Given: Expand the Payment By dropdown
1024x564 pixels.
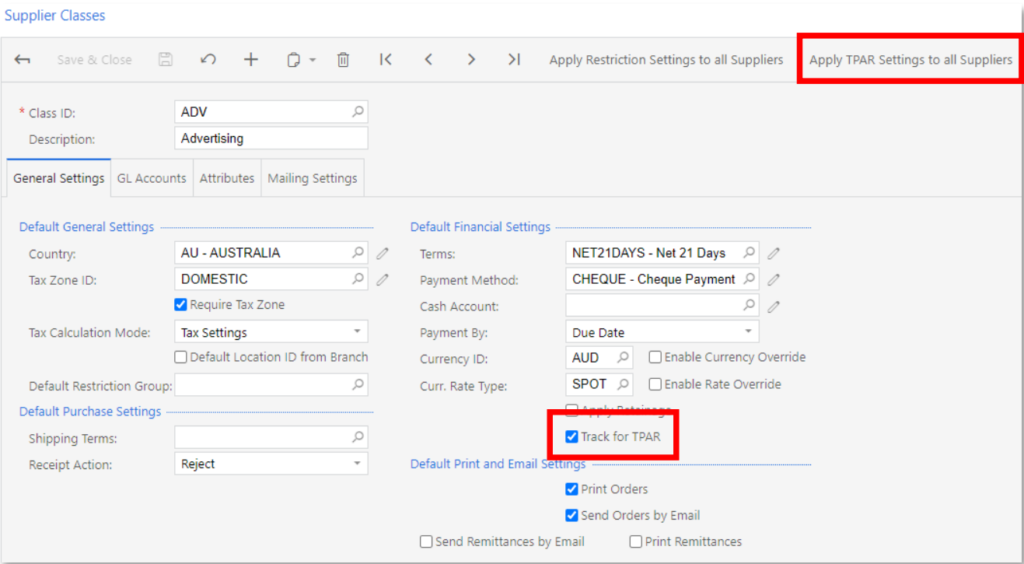Looking at the screenshot, I should 662,332.
